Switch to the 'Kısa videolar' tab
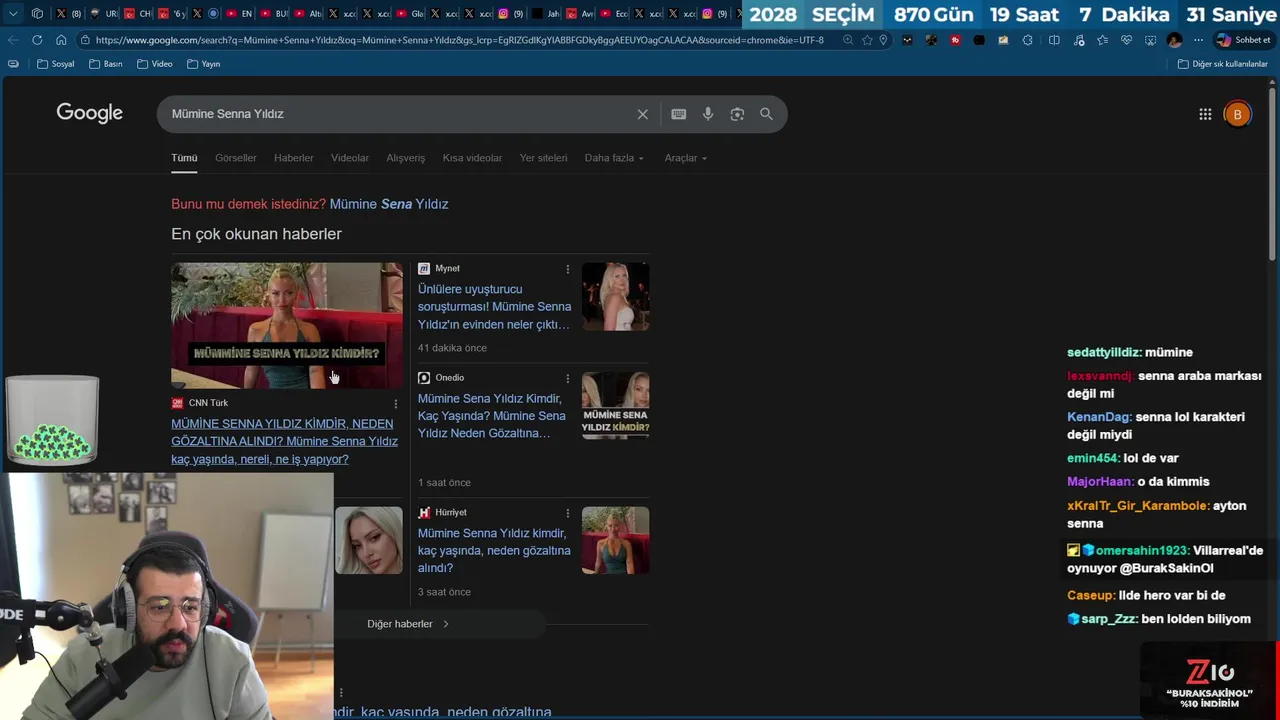This screenshot has width=1280, height=720. [x=472, y=158]
